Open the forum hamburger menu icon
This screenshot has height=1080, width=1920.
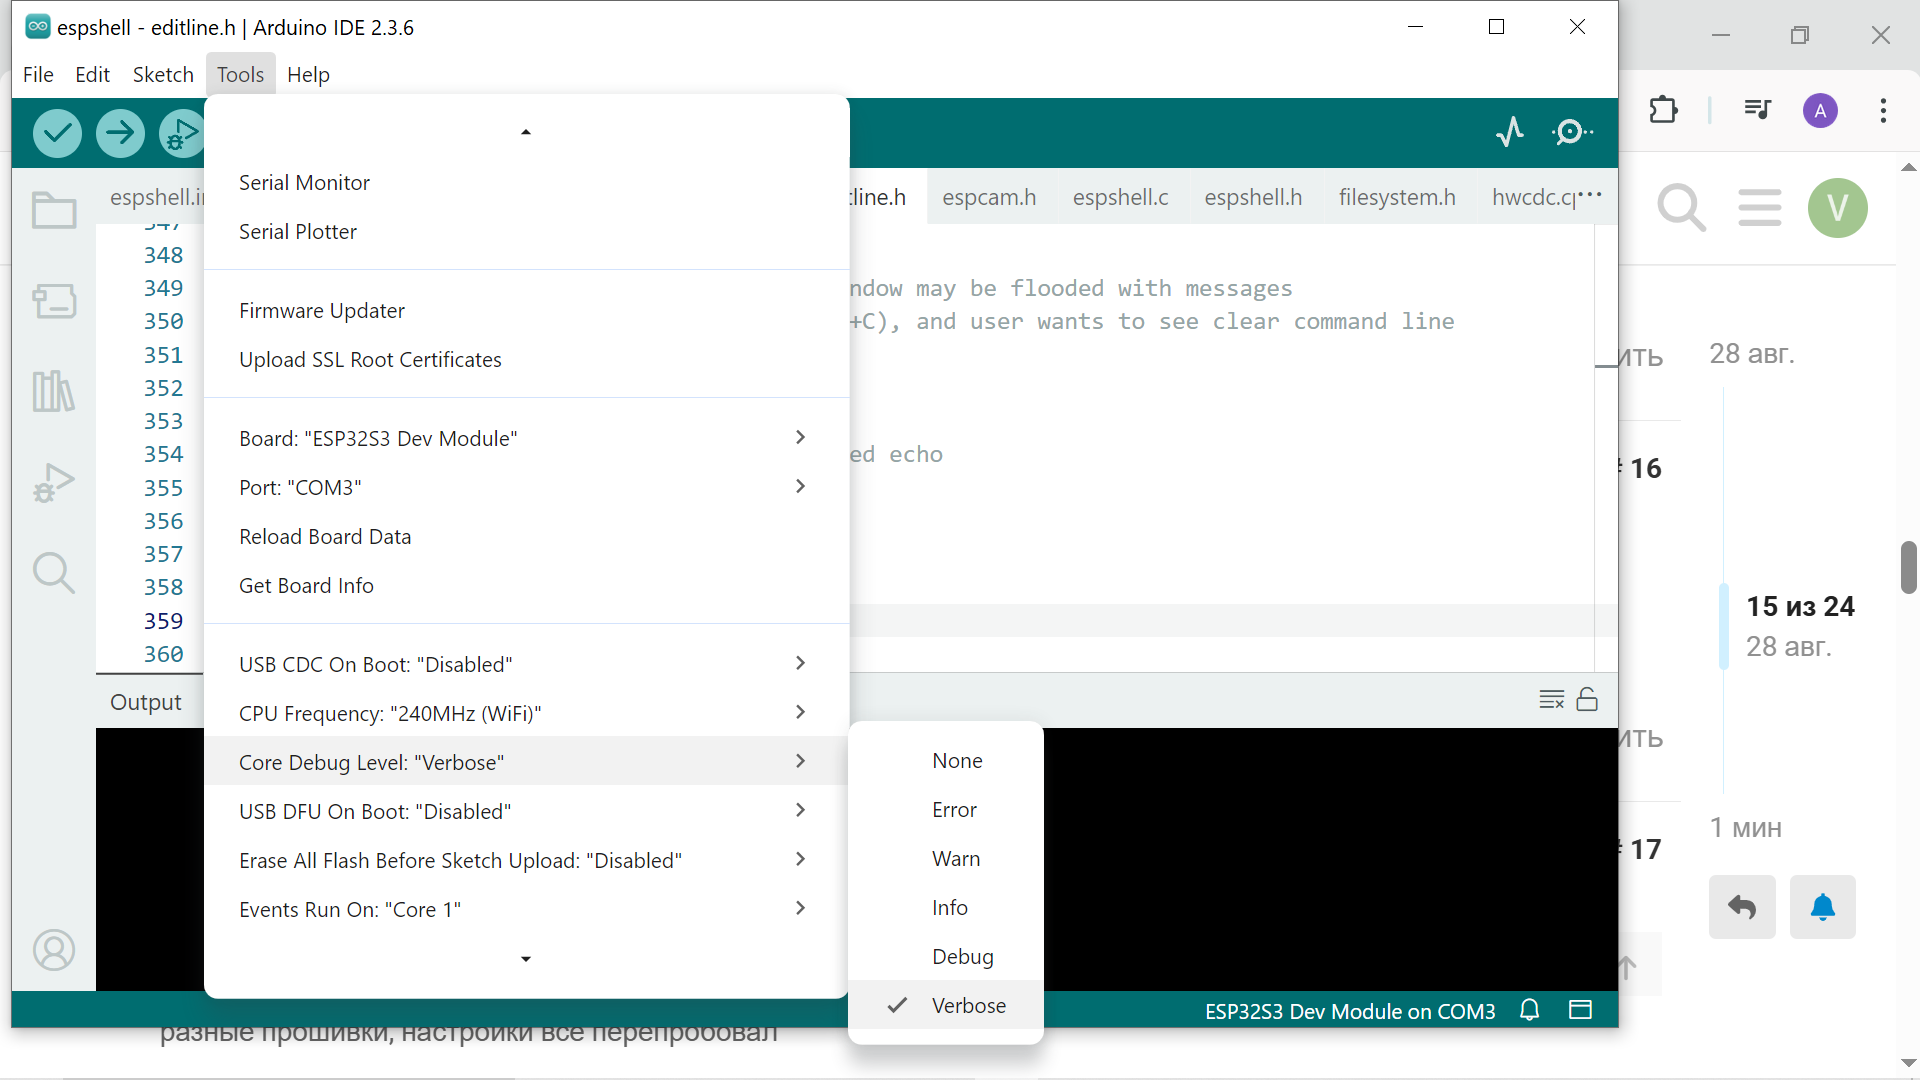point(1759,208)
